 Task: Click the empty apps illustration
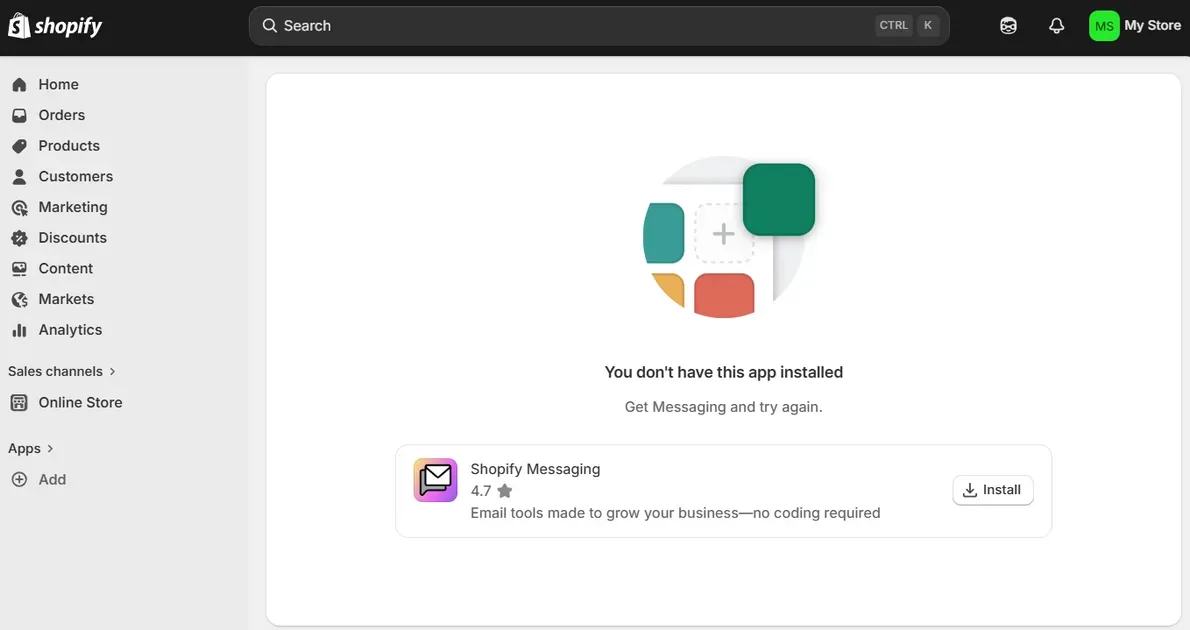[729, 237]
